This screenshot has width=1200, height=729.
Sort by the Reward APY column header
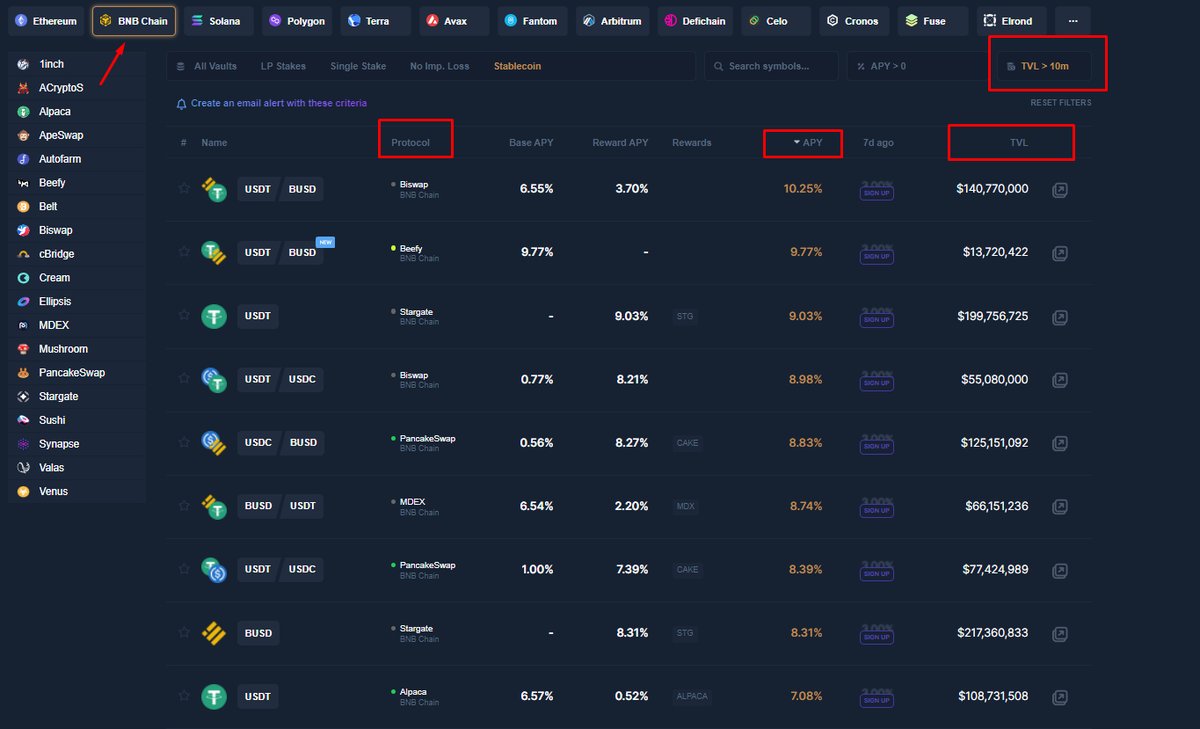(x=620, y=143)
